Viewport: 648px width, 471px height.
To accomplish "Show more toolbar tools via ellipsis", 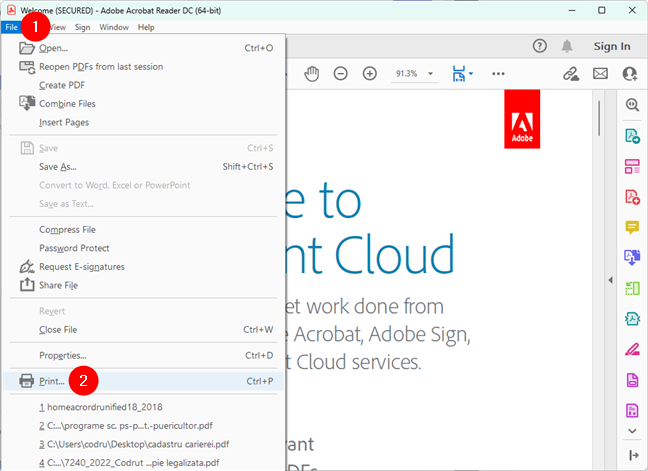I will 498,74.
